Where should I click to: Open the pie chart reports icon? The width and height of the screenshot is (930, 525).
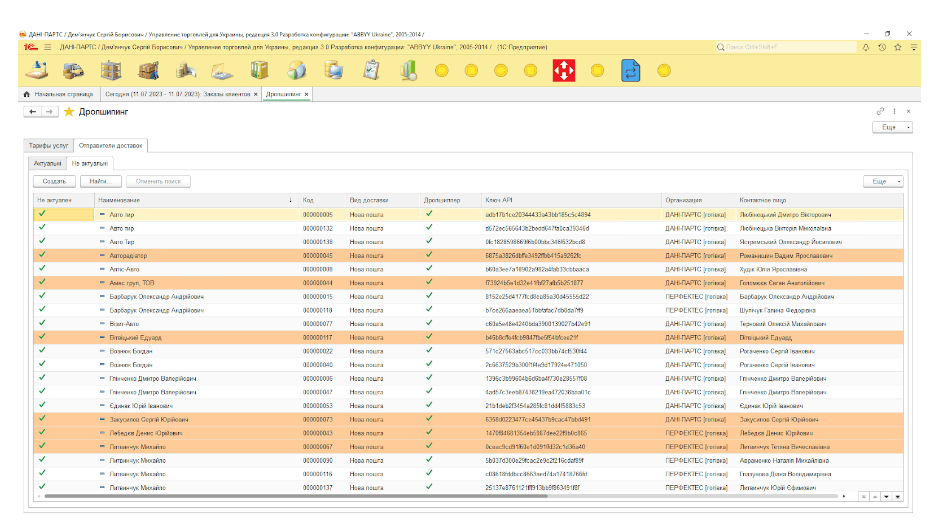click(x=297, y=70)
